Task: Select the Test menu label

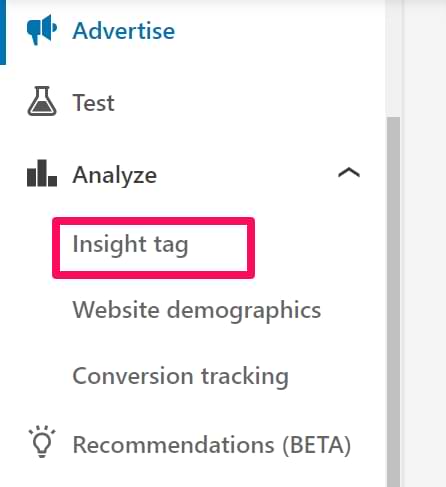Action: pyautogui.click(x=94, y=102)
